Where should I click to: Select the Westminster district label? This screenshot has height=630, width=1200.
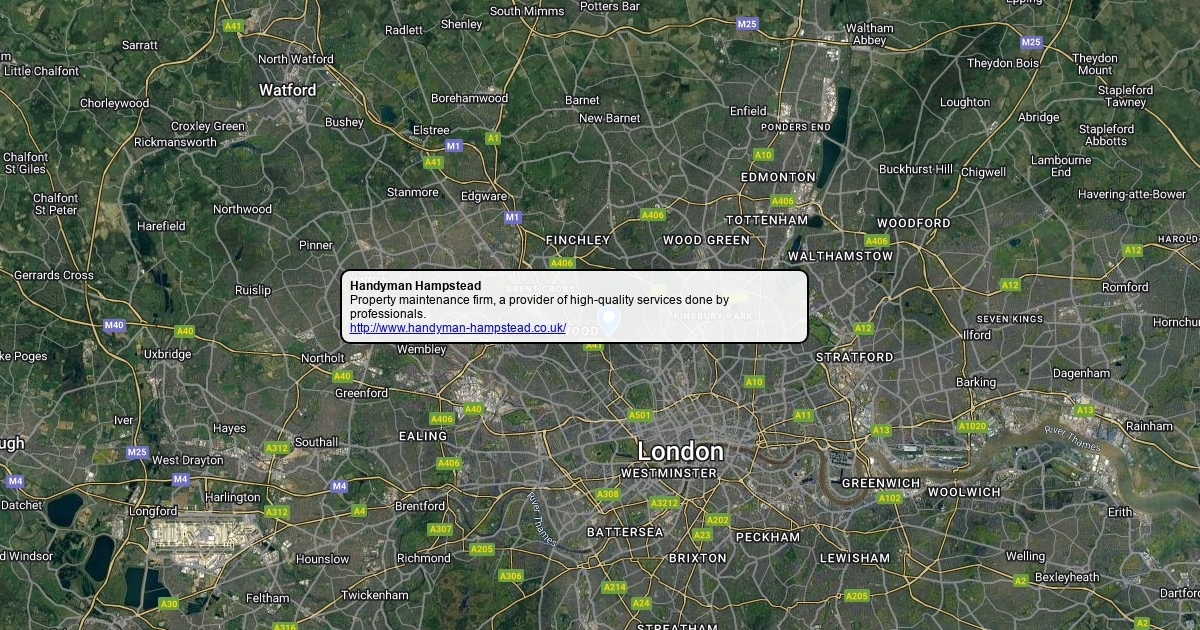coord(669,473)
